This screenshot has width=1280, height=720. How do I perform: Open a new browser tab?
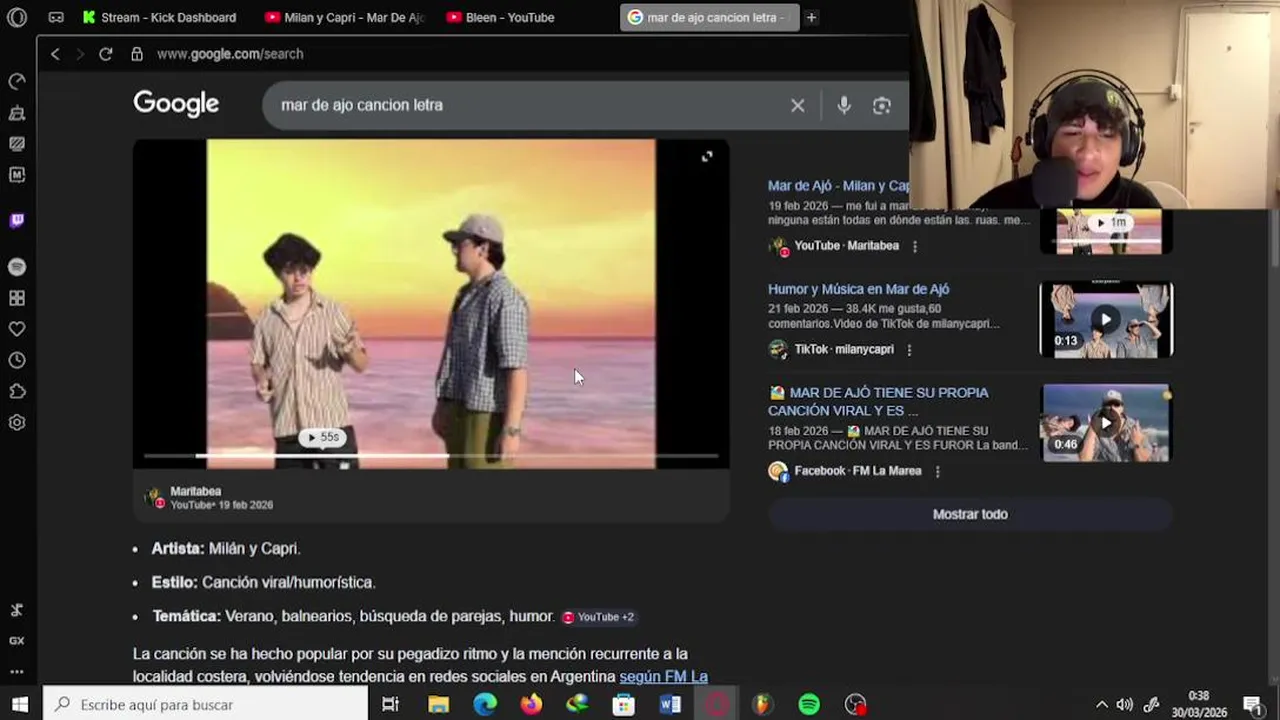coord(811,17)
